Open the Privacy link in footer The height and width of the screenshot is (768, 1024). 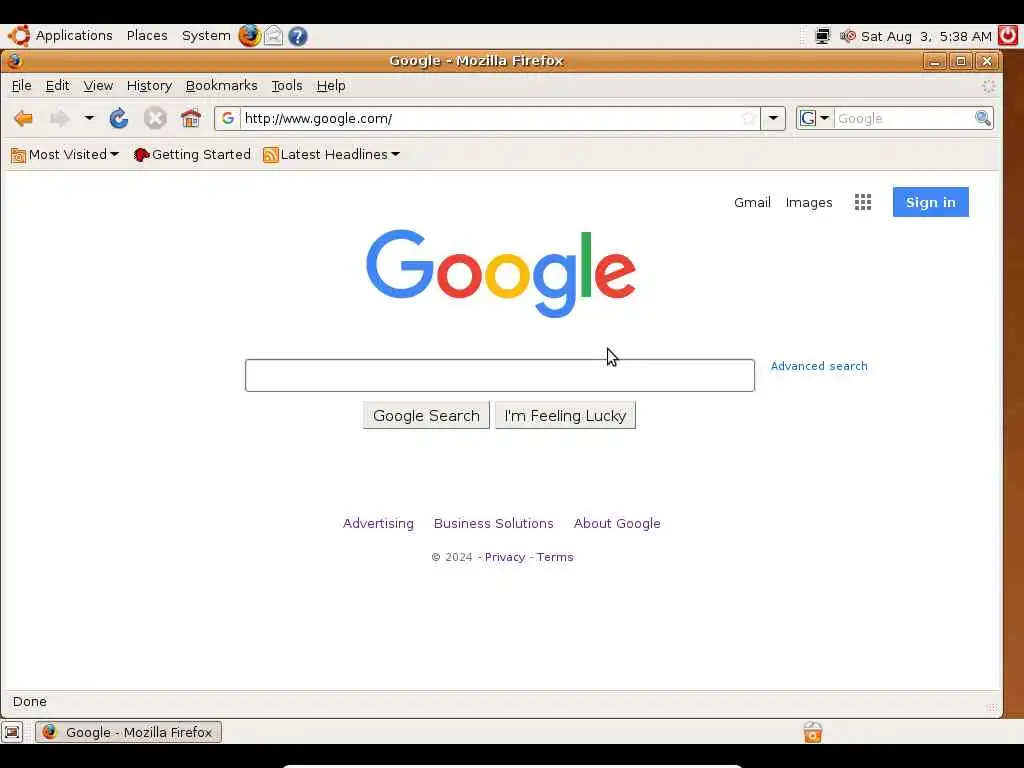point(505,557)
